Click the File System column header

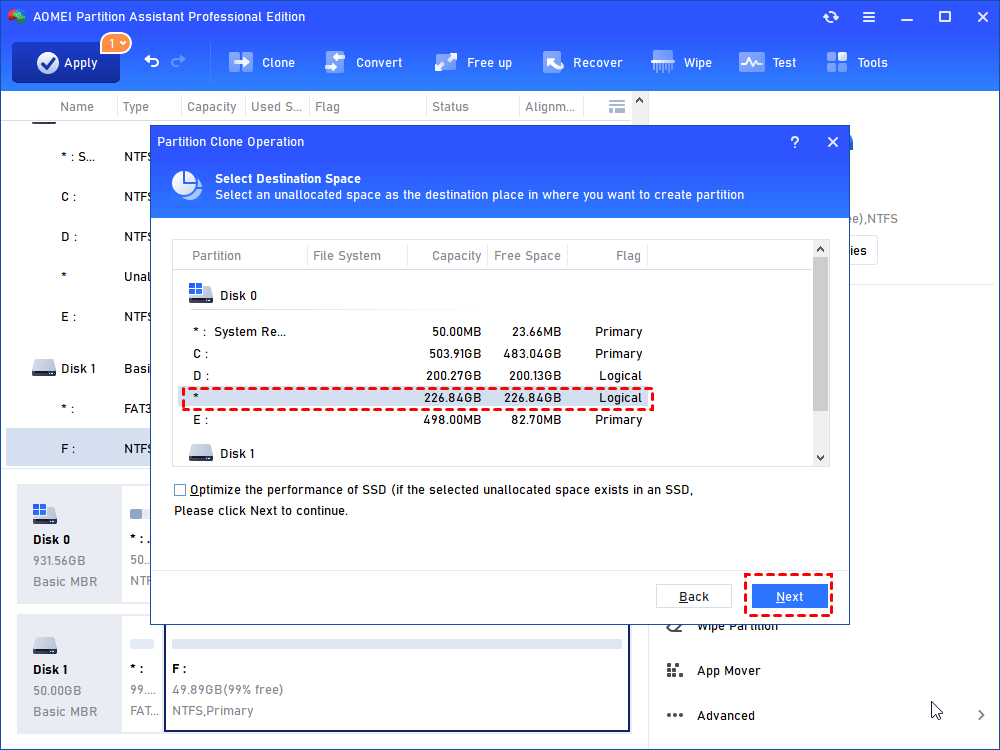tap(347, 256)
